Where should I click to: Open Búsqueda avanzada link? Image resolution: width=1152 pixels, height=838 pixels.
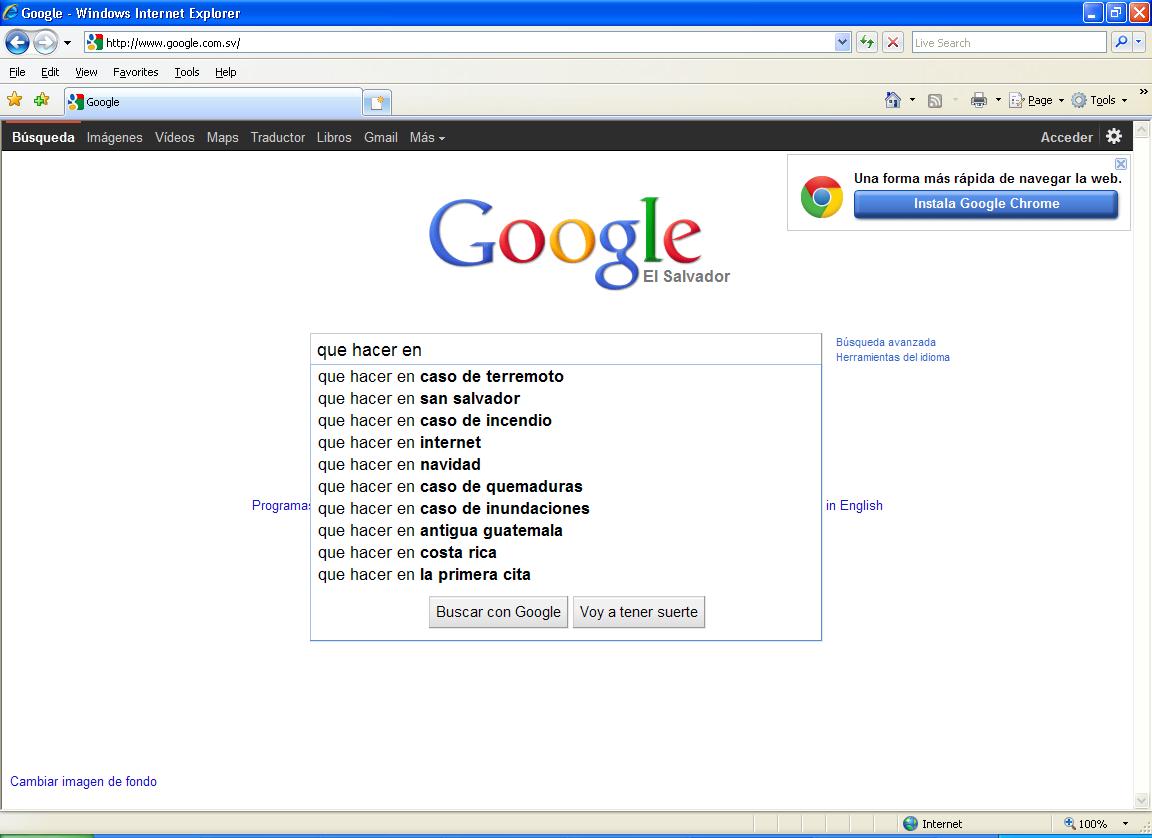(885, 342)
